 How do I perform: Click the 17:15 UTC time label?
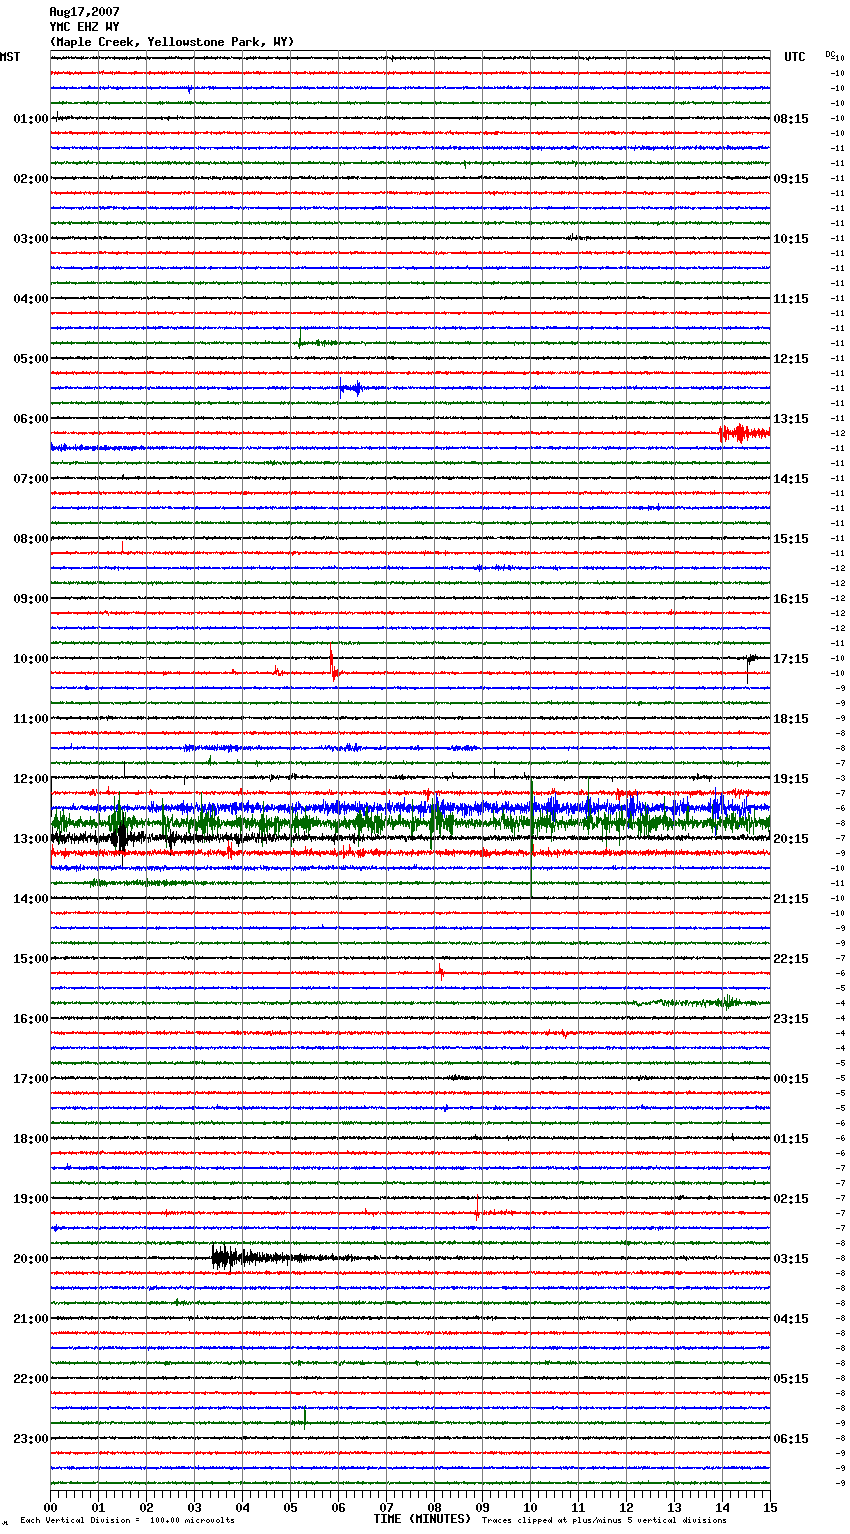pyautogui.click(x=791, y=659)
